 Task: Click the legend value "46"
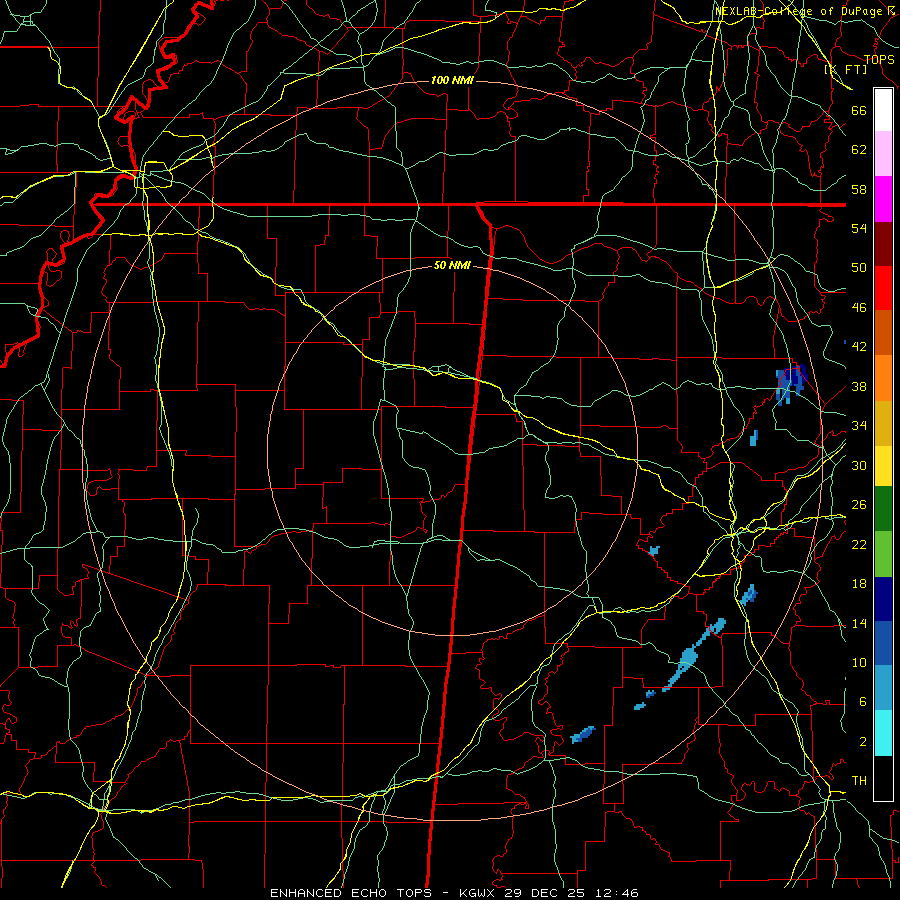coord(859,307)
